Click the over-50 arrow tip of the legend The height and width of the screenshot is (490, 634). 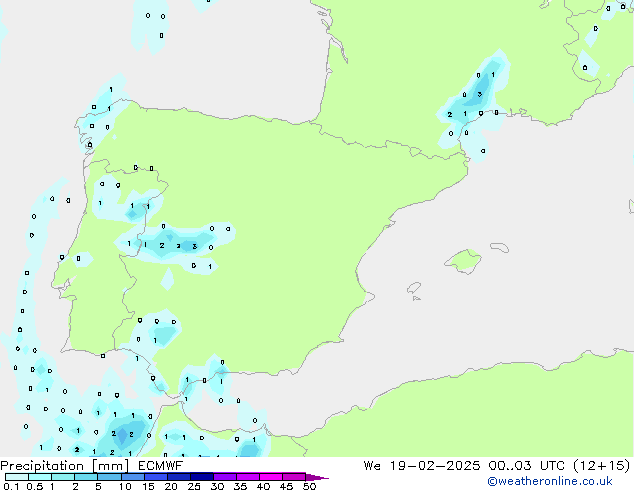[317, 477]
